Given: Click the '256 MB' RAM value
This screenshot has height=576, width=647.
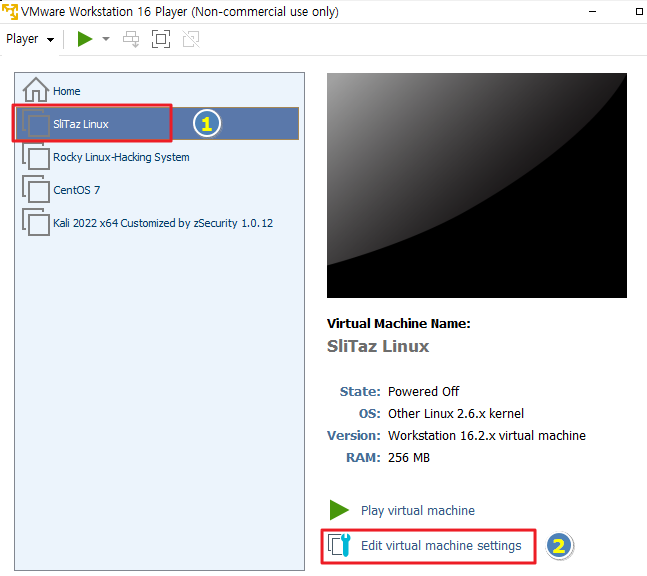Looking at the screenshot, I should pos(409,458).
